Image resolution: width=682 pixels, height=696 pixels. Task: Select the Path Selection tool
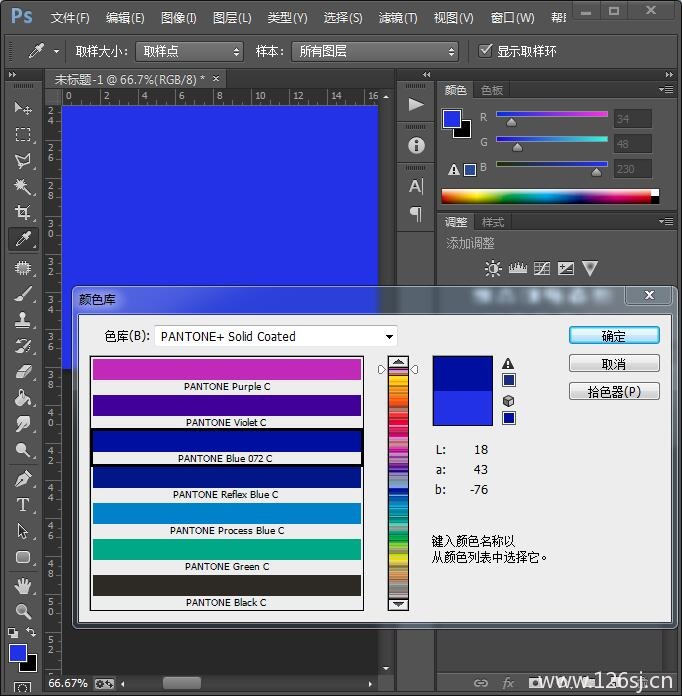(x=23, y=531)
